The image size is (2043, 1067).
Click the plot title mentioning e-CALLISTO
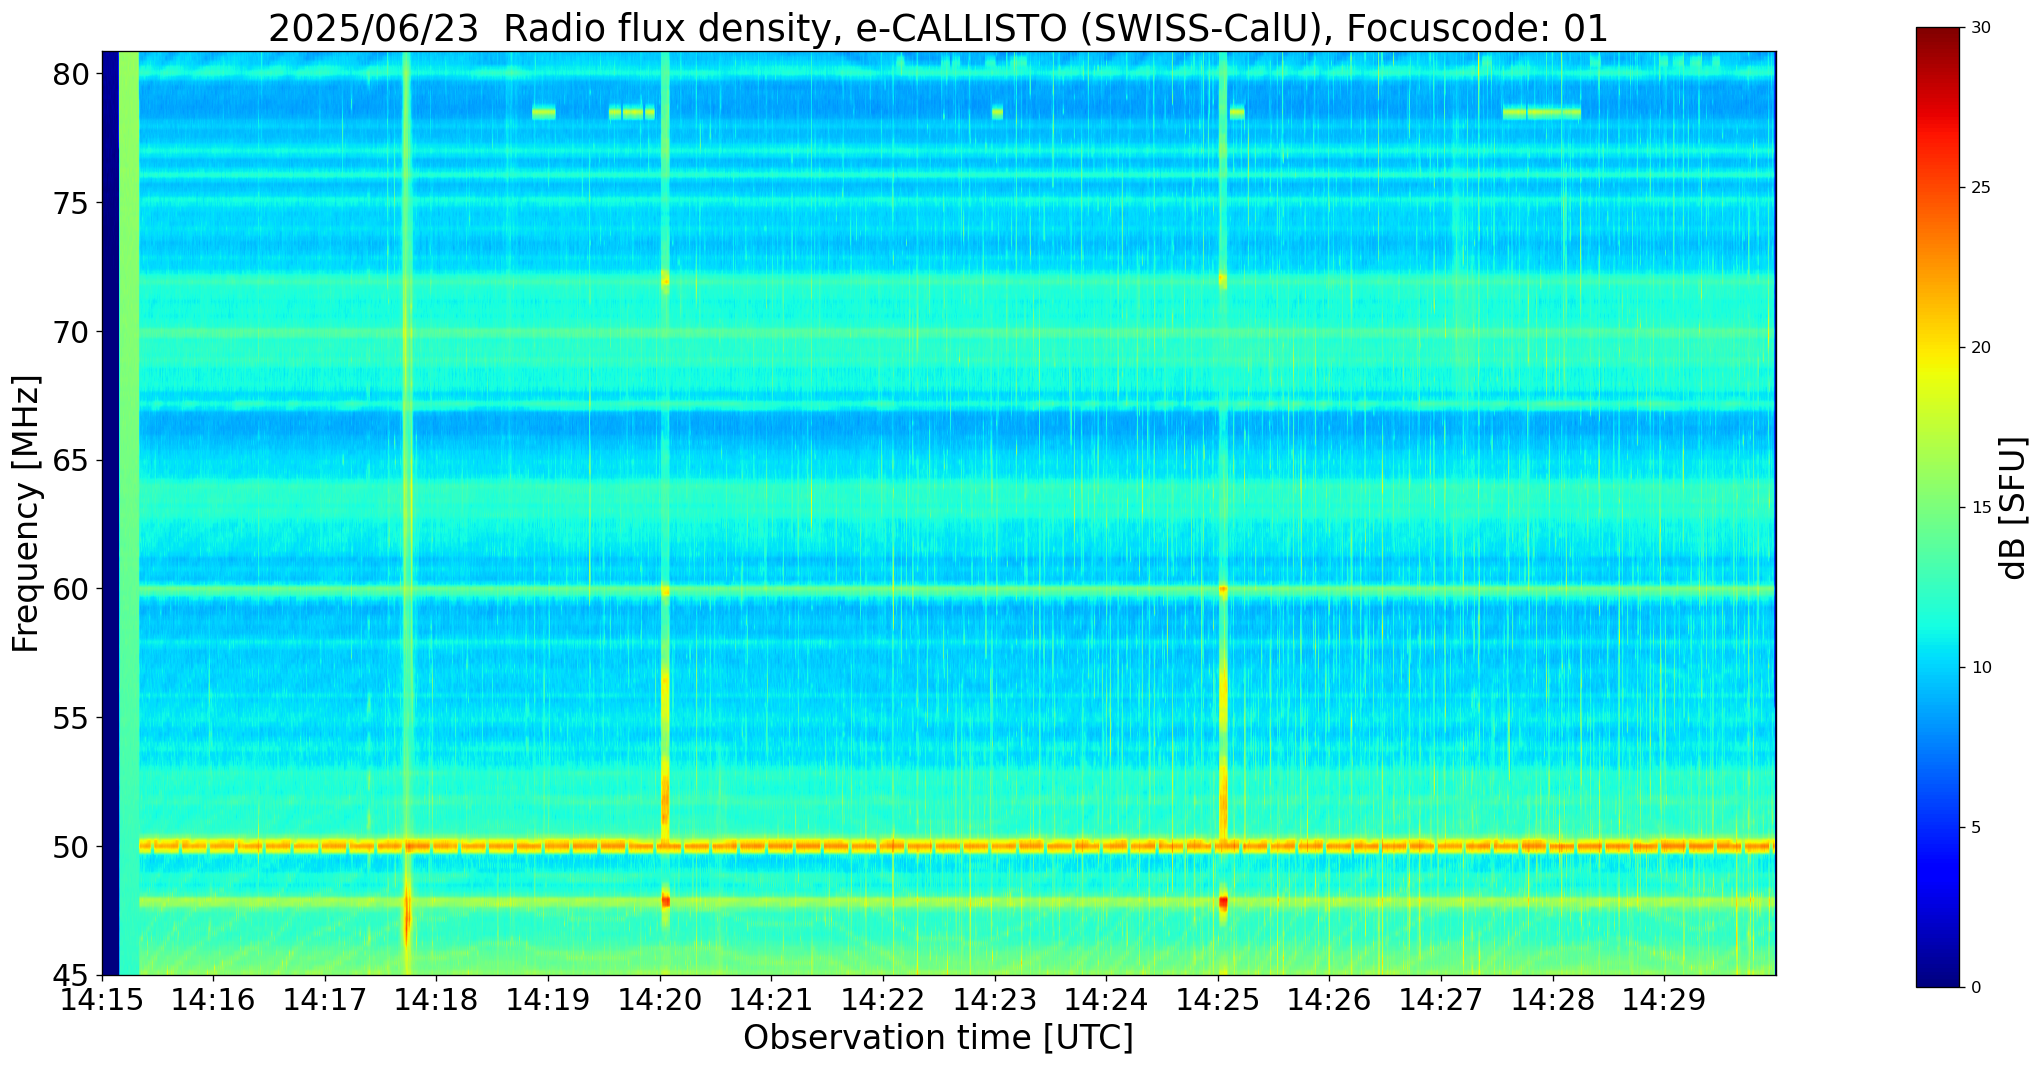(938, 28)
